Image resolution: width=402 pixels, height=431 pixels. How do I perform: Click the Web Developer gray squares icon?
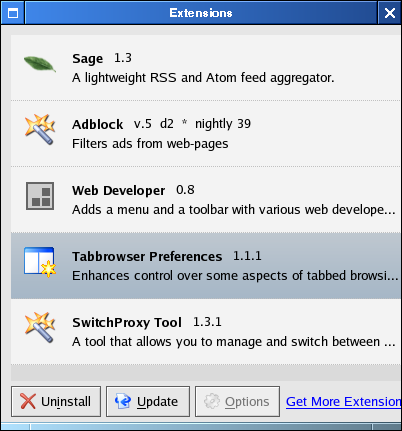click(40, 196)
